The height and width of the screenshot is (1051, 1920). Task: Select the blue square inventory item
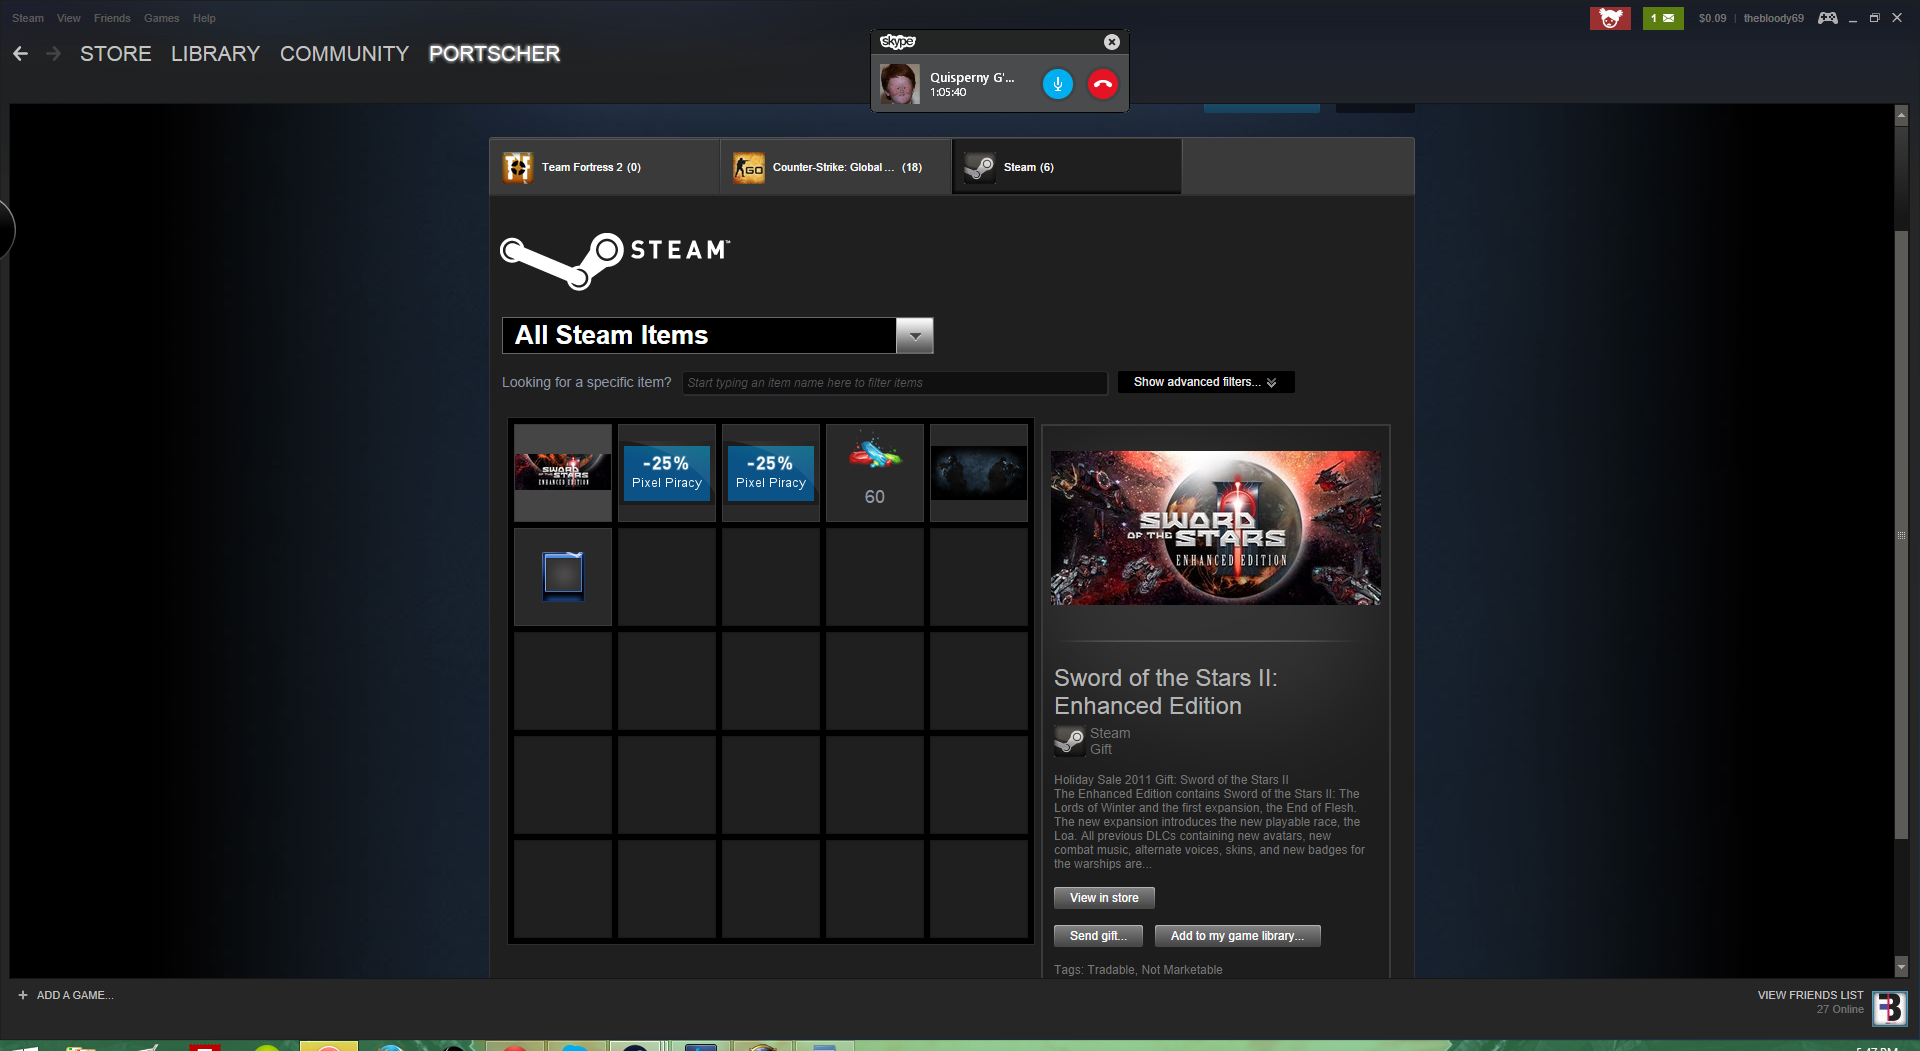point(563,577)
